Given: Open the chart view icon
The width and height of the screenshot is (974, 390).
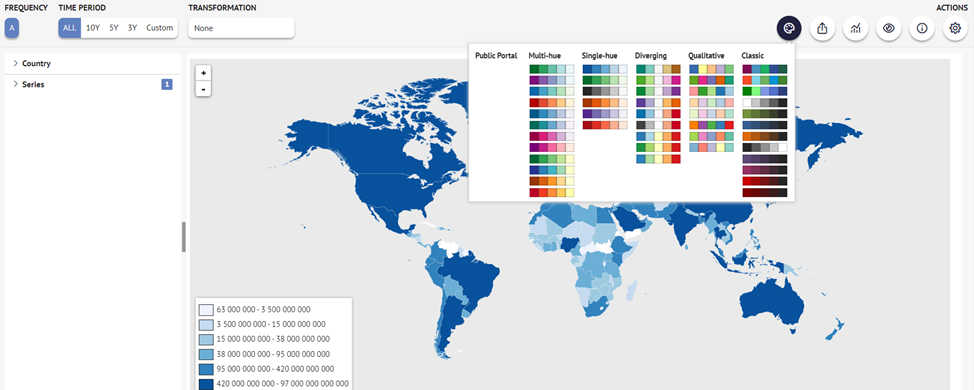Looking at the screenshot, I should 855,29.
